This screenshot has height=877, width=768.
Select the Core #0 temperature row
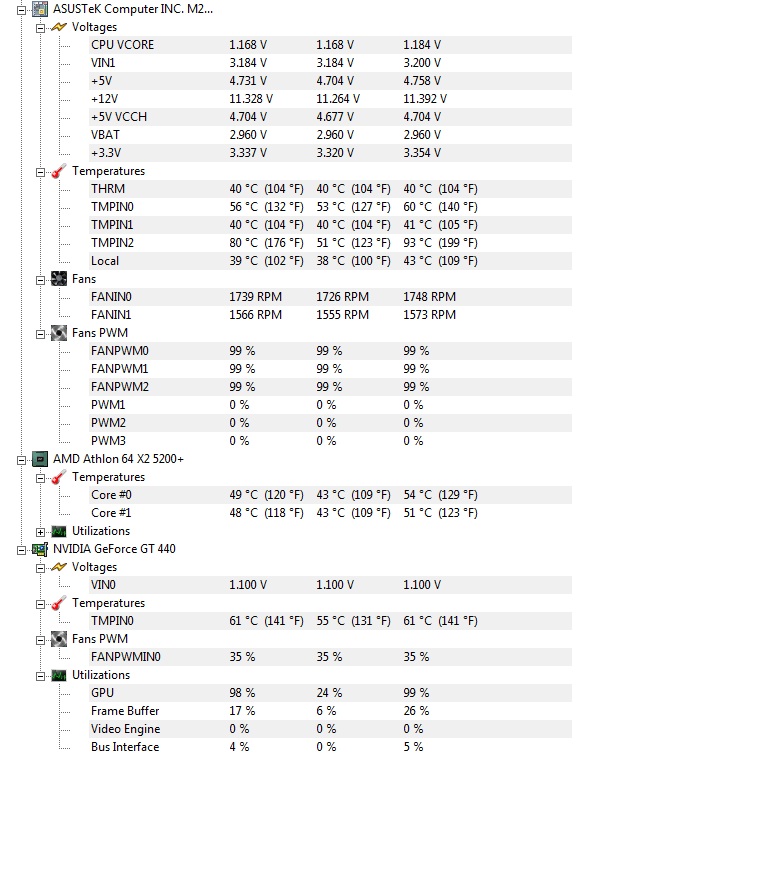[111, 495]
